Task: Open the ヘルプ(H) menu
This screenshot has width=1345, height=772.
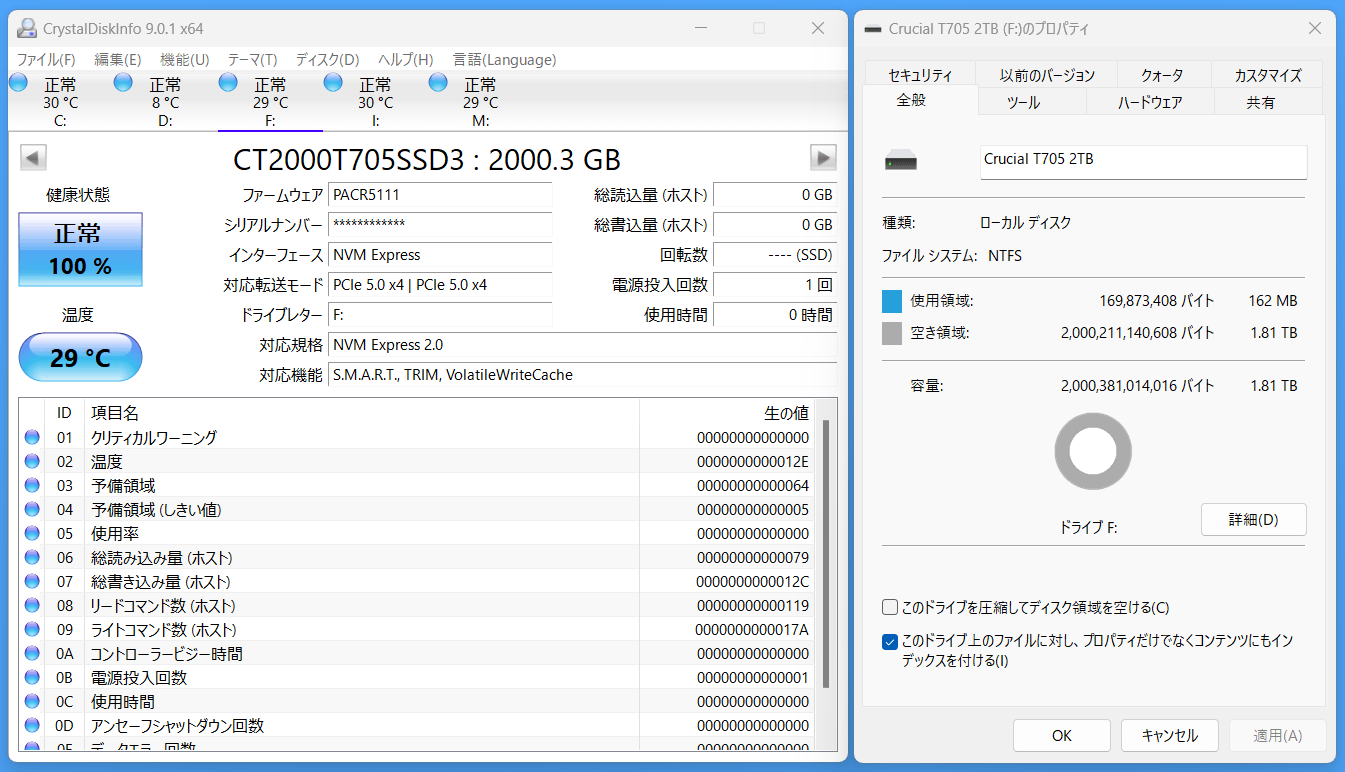Action: (406, 60)
